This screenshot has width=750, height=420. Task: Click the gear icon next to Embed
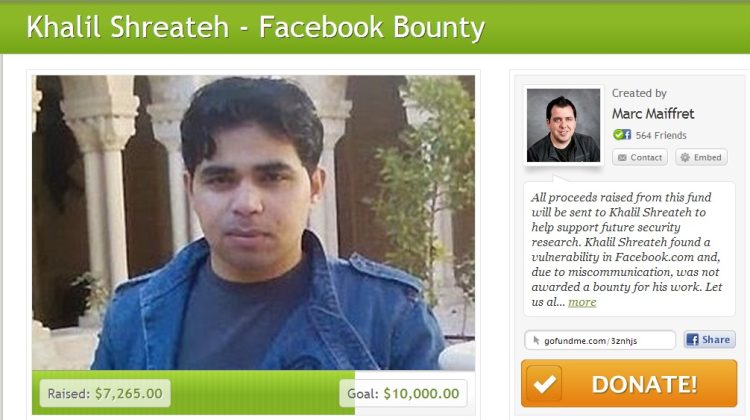tap(685, 157)
